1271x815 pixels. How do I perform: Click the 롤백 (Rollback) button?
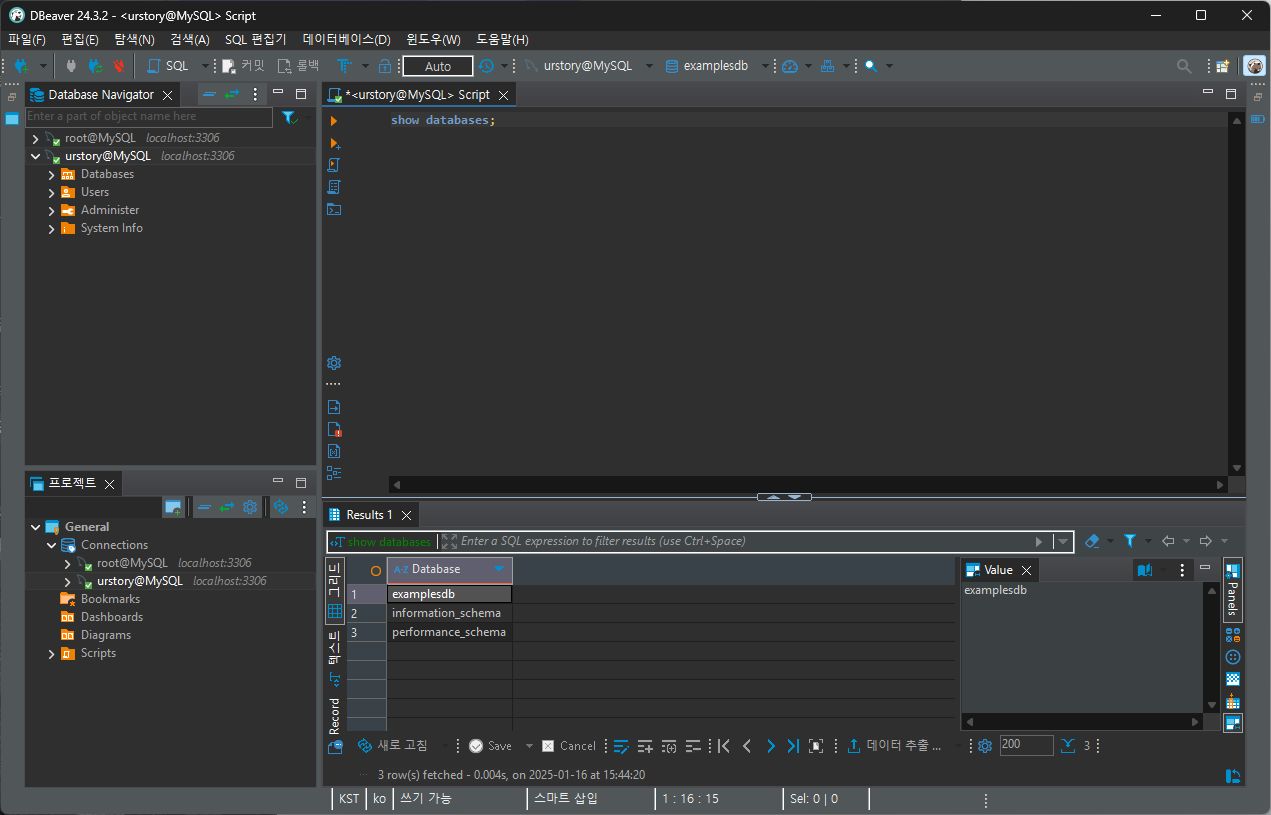point(298,66)
